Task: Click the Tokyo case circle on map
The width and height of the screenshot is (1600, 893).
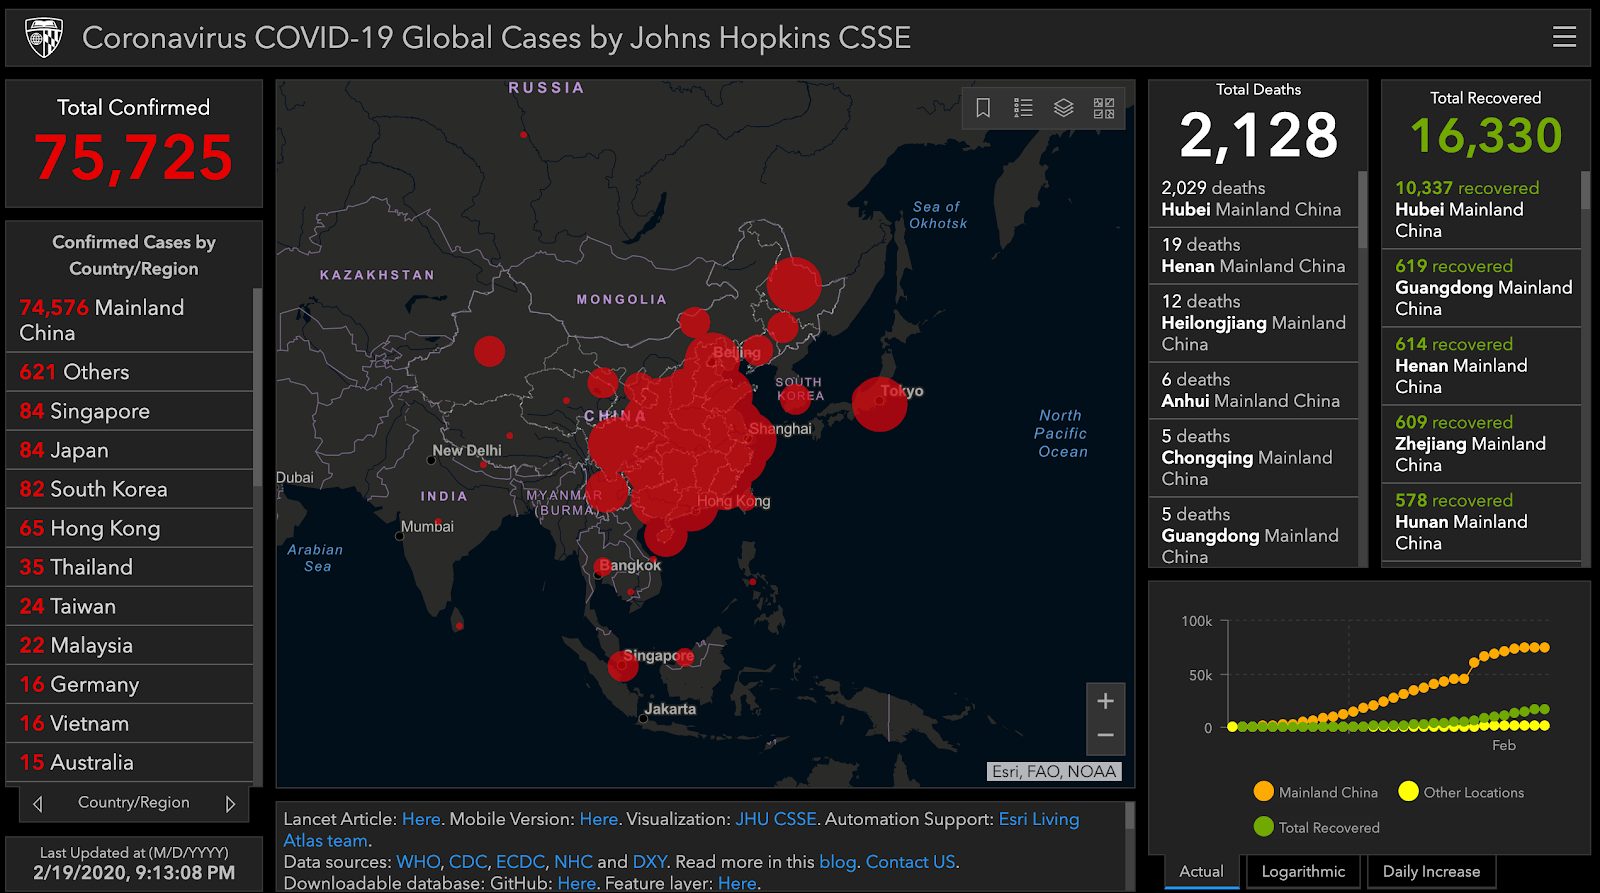Action: [x=879, y=404]
